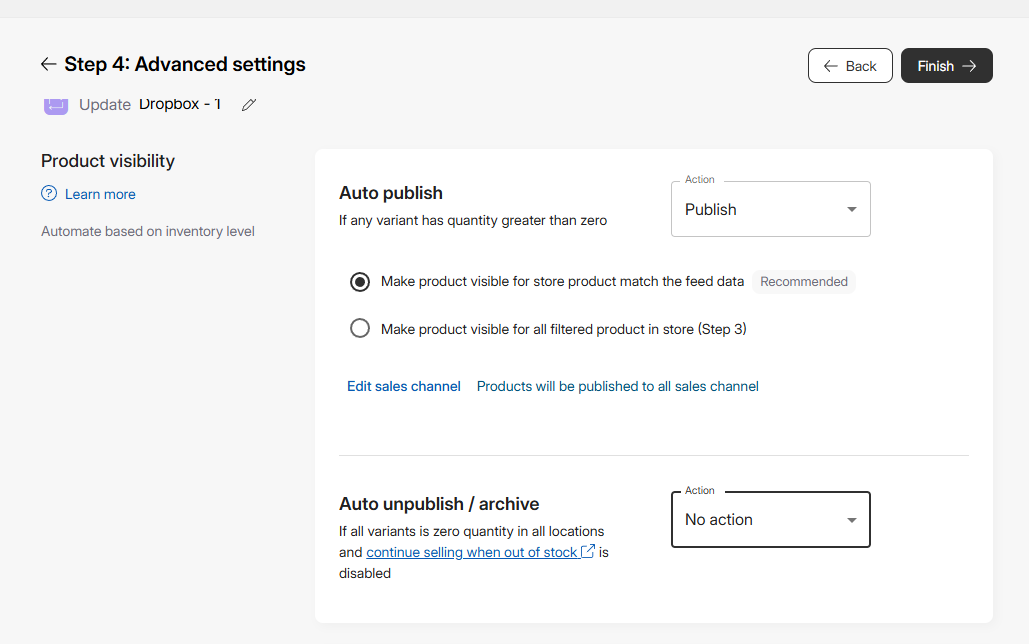The height and width of the screenshot is (644, 1029).
Task: Open the Auto unpublish / archive Action dropdown
Action: 770,520
